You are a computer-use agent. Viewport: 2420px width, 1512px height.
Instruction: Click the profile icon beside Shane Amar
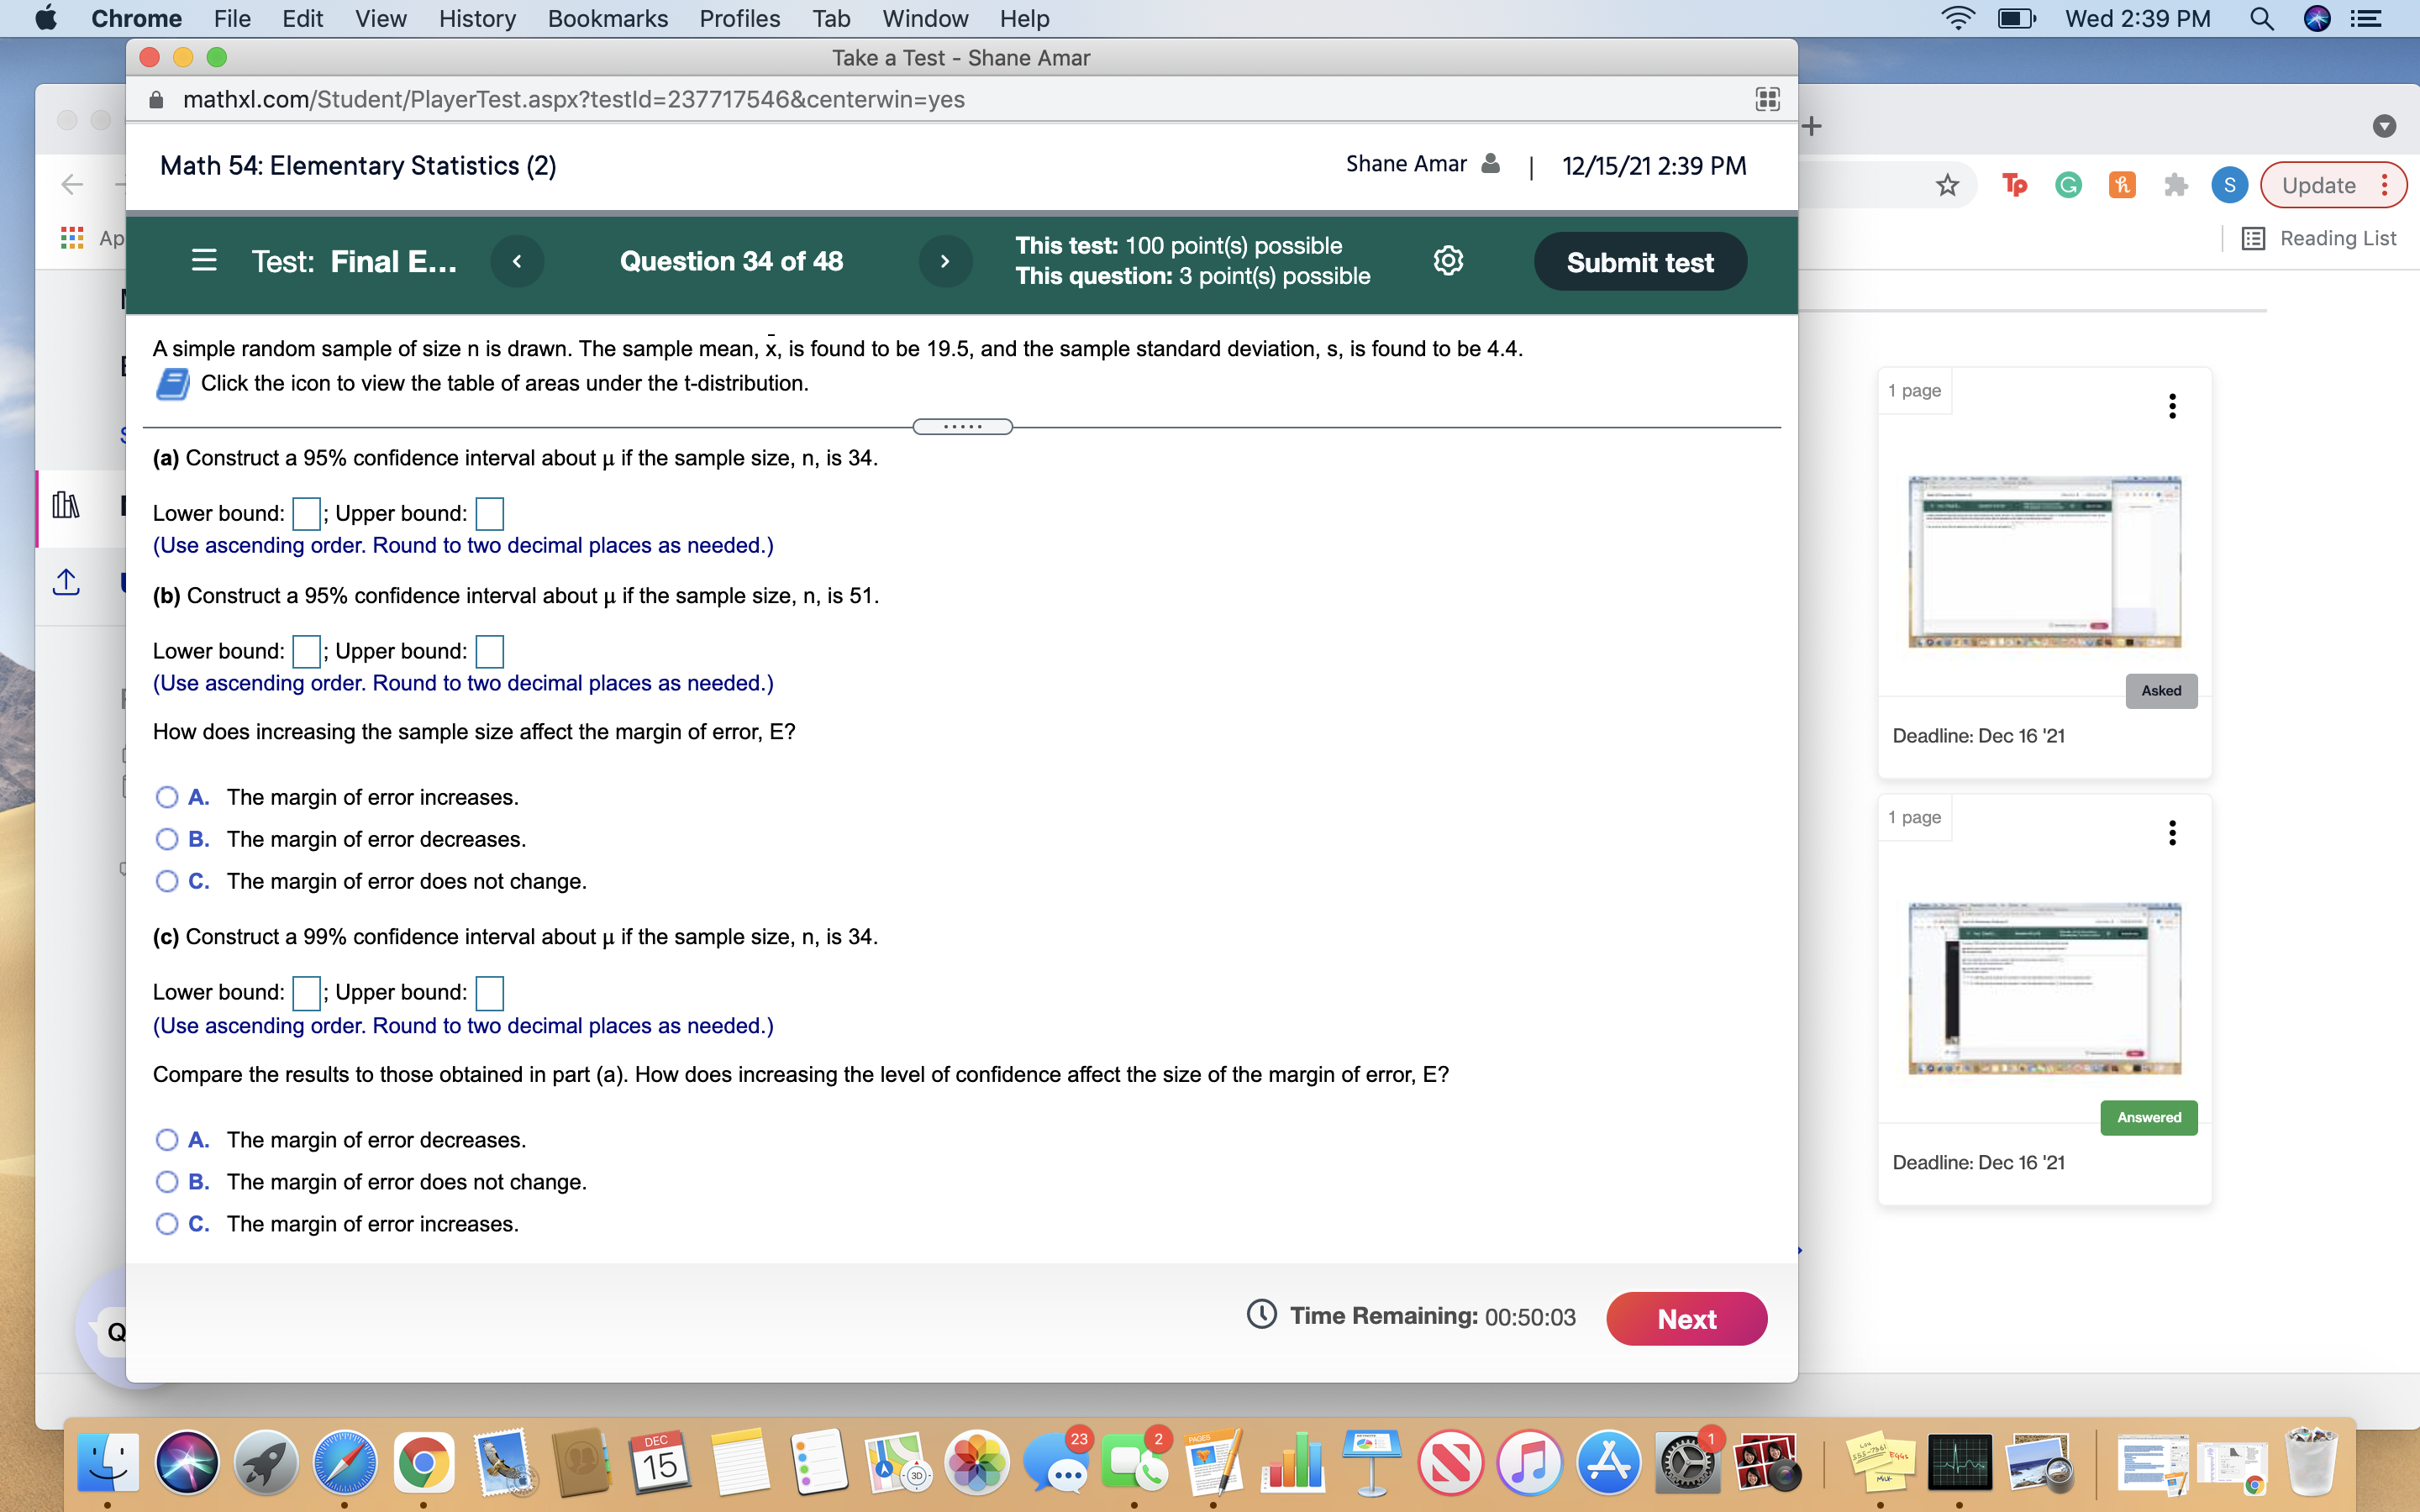click(1490, 163)
